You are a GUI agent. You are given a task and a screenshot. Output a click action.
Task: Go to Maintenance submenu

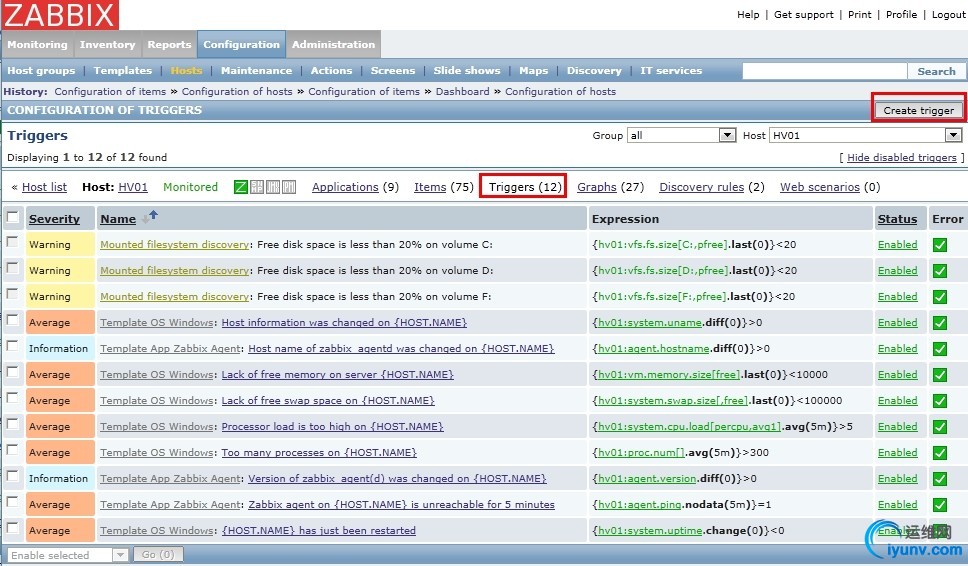coord(256,70)
